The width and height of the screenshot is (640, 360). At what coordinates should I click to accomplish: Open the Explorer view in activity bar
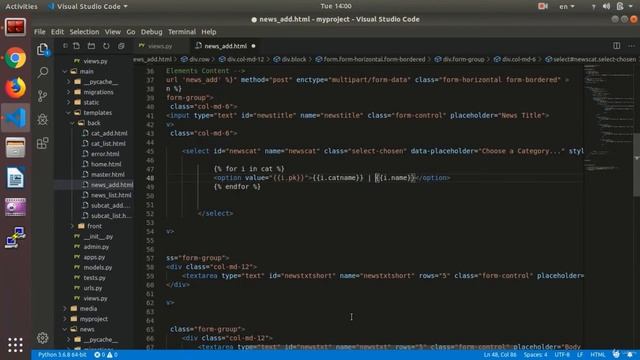point(42,49)
